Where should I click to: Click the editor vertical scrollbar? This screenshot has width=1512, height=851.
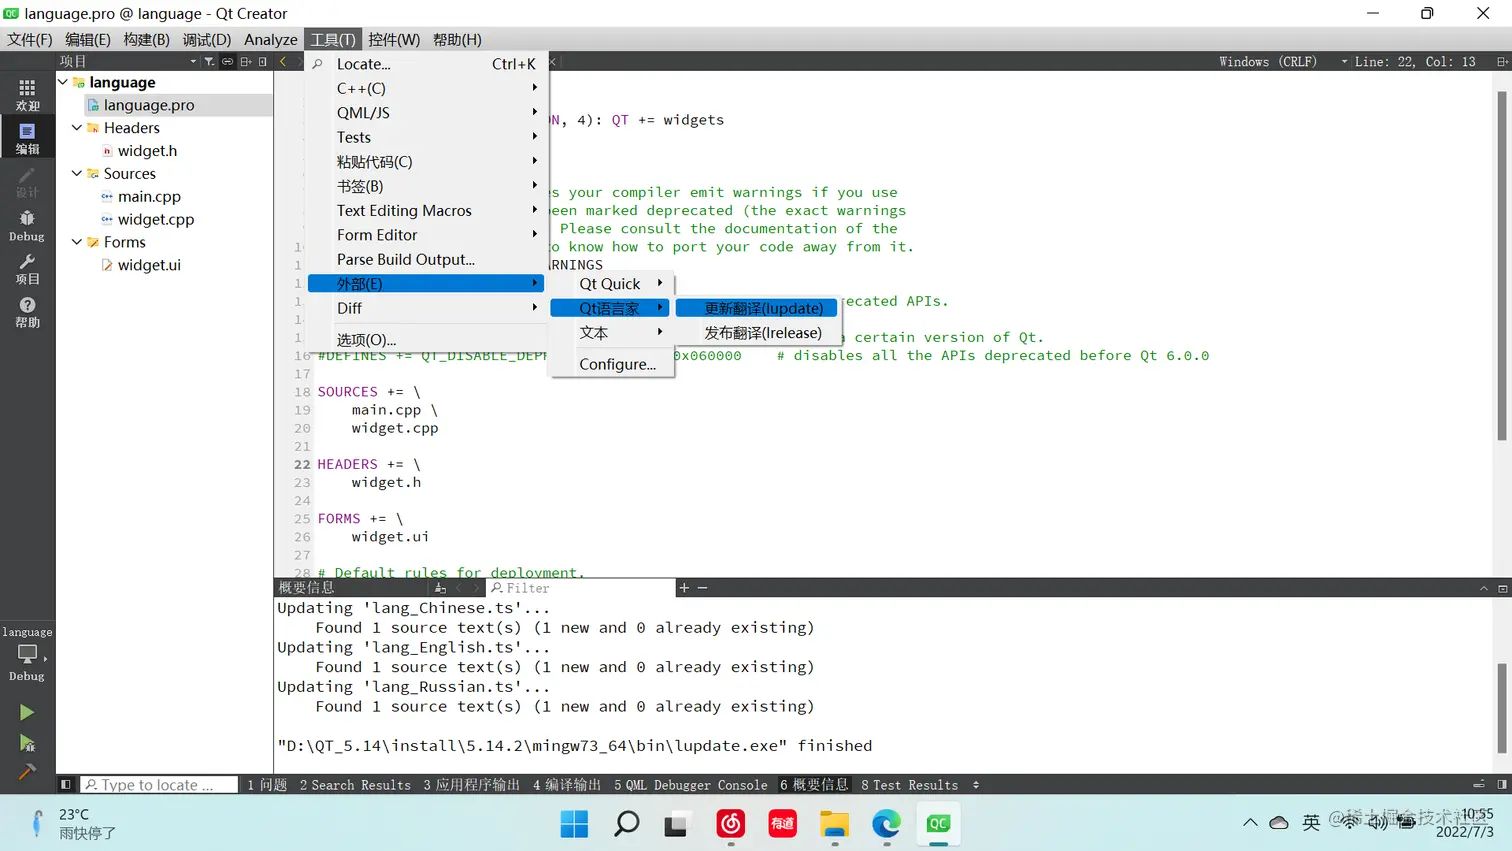pos(1502,265)
